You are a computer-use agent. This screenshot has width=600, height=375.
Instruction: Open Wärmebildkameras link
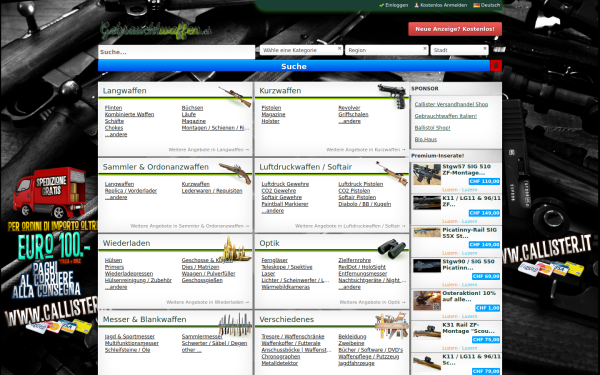285,287
